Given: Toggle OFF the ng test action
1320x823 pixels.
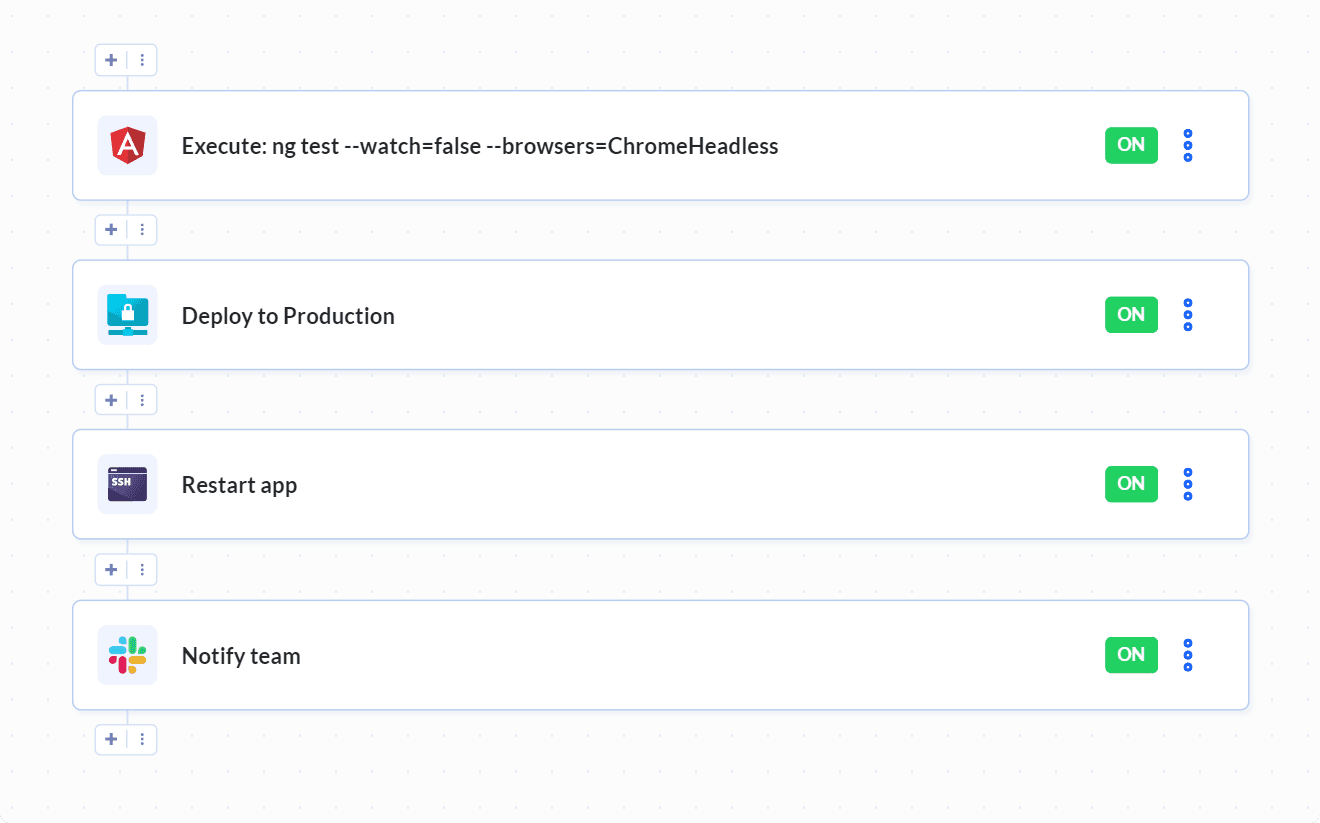Looking at the screenshot, I should tap(1131, 145).
